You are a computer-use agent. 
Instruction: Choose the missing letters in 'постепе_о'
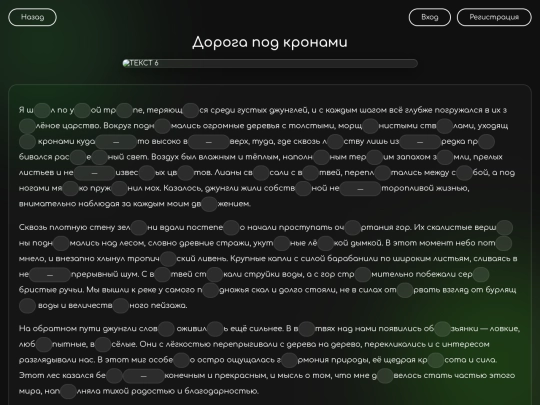231,228
